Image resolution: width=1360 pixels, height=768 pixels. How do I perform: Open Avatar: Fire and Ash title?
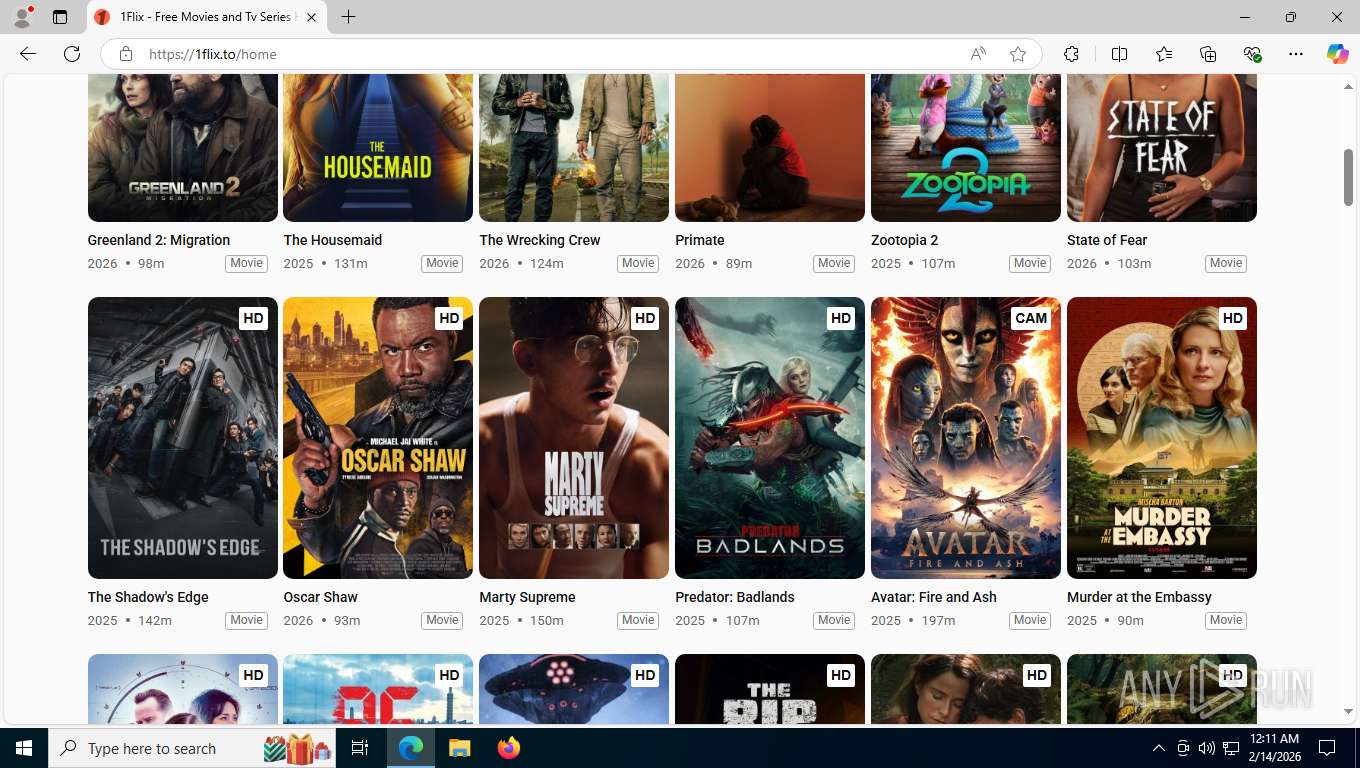tap(934, 597)
